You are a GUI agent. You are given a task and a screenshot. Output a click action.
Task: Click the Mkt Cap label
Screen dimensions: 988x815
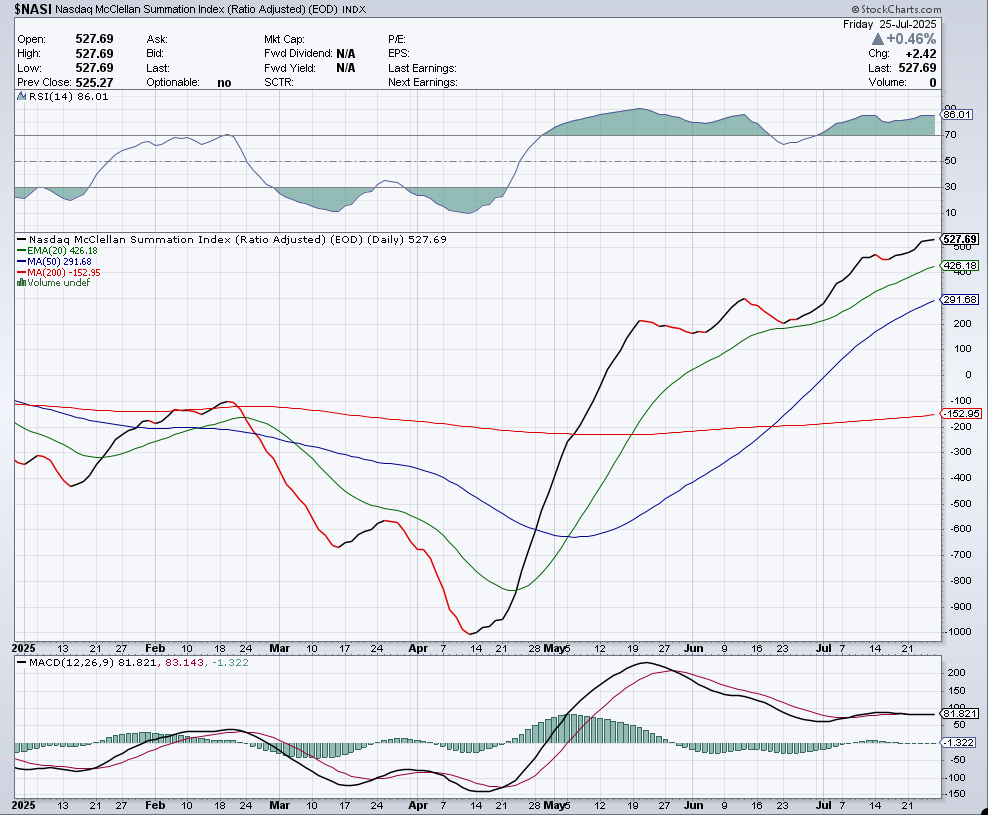pos(284,39)
